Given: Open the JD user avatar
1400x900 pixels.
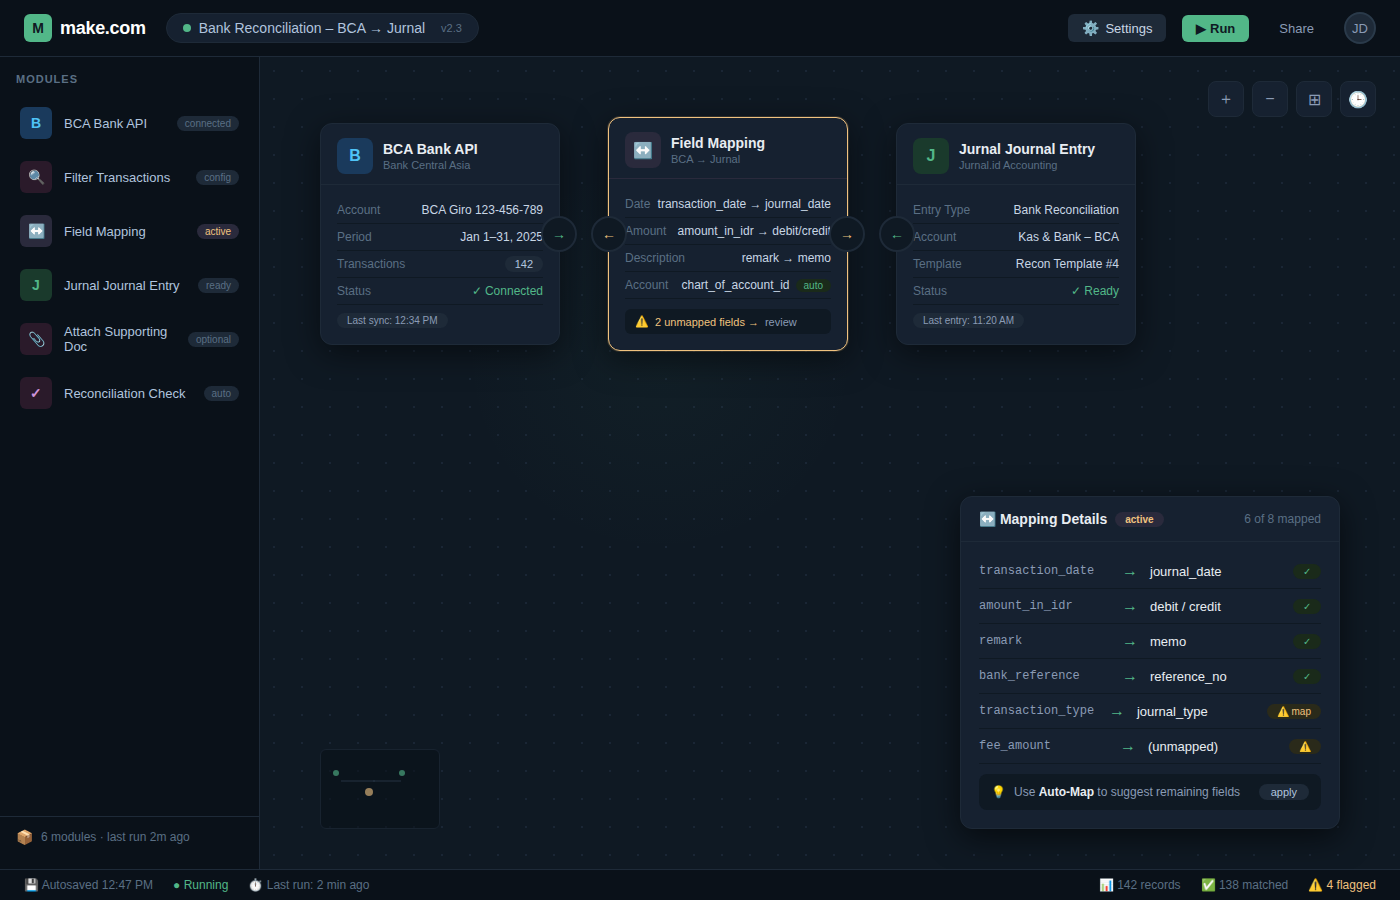Looking at the screenshot, I should [1360, 28].
